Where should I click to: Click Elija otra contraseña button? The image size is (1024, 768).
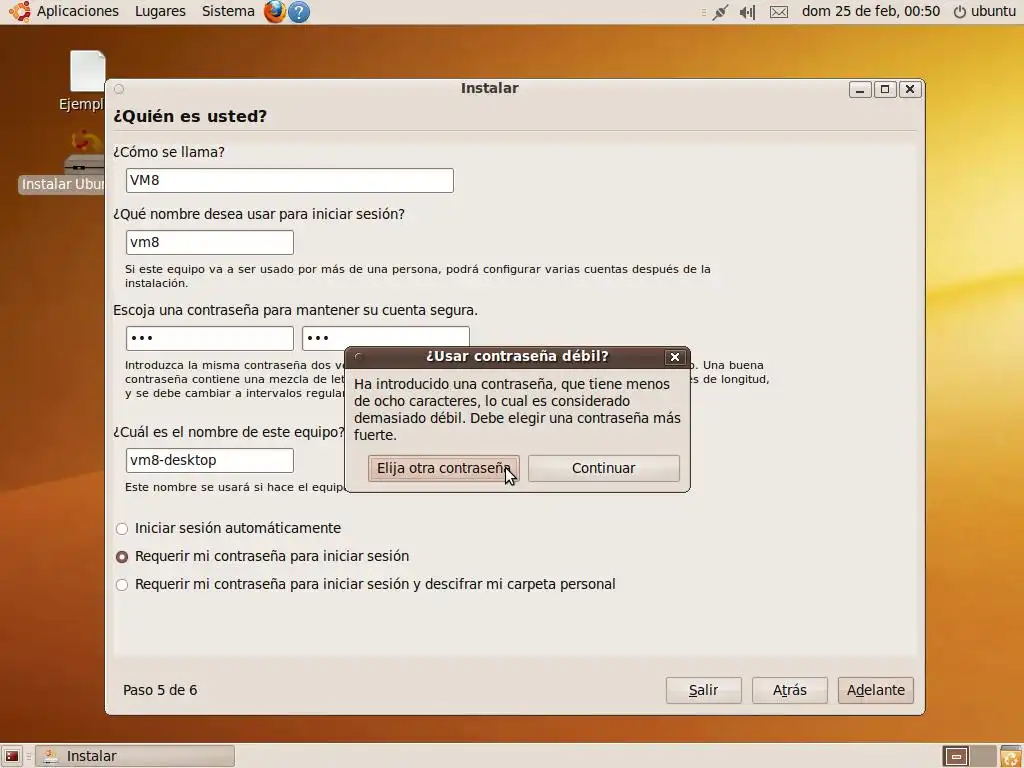point(443,468)
